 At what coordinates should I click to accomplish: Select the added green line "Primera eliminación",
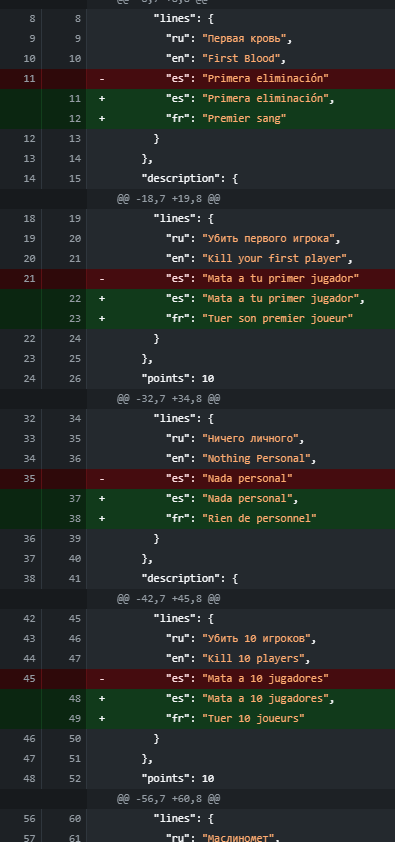tap(198, 99)
